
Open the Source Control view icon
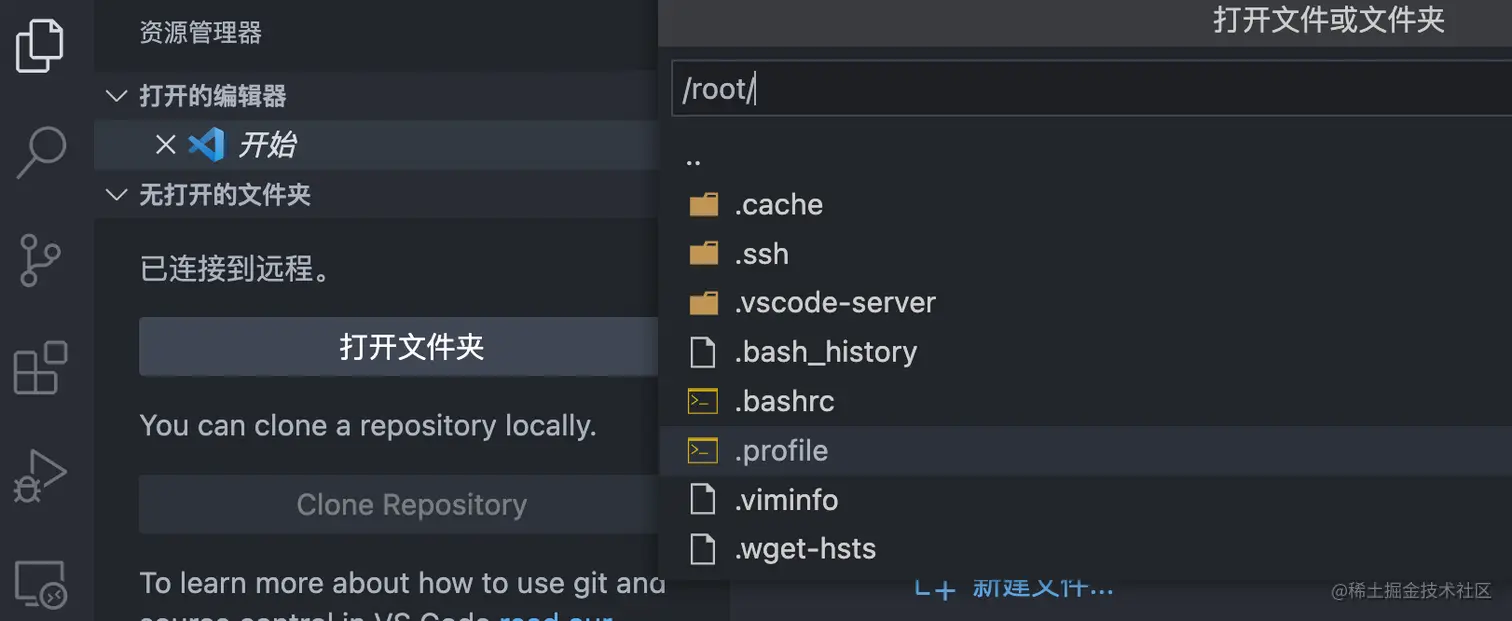[39, 260]
